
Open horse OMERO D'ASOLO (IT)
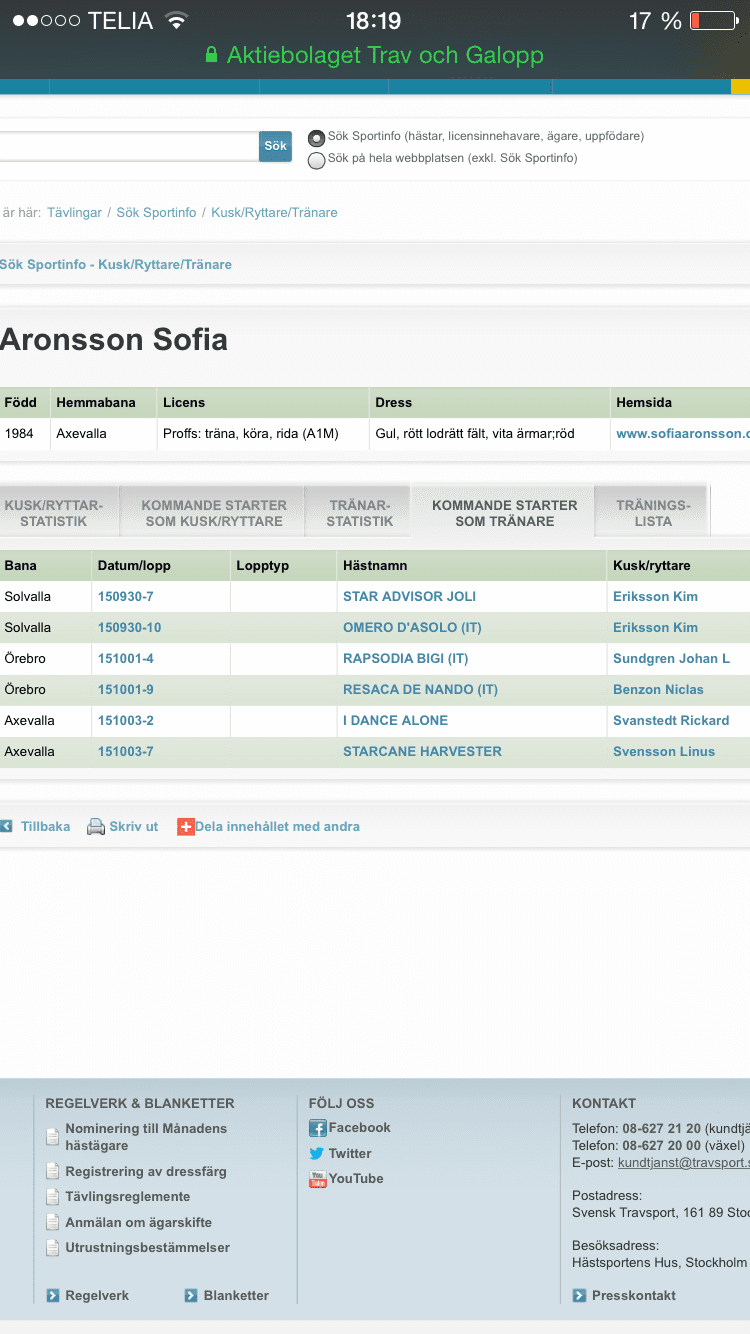[x=412, y=628]
